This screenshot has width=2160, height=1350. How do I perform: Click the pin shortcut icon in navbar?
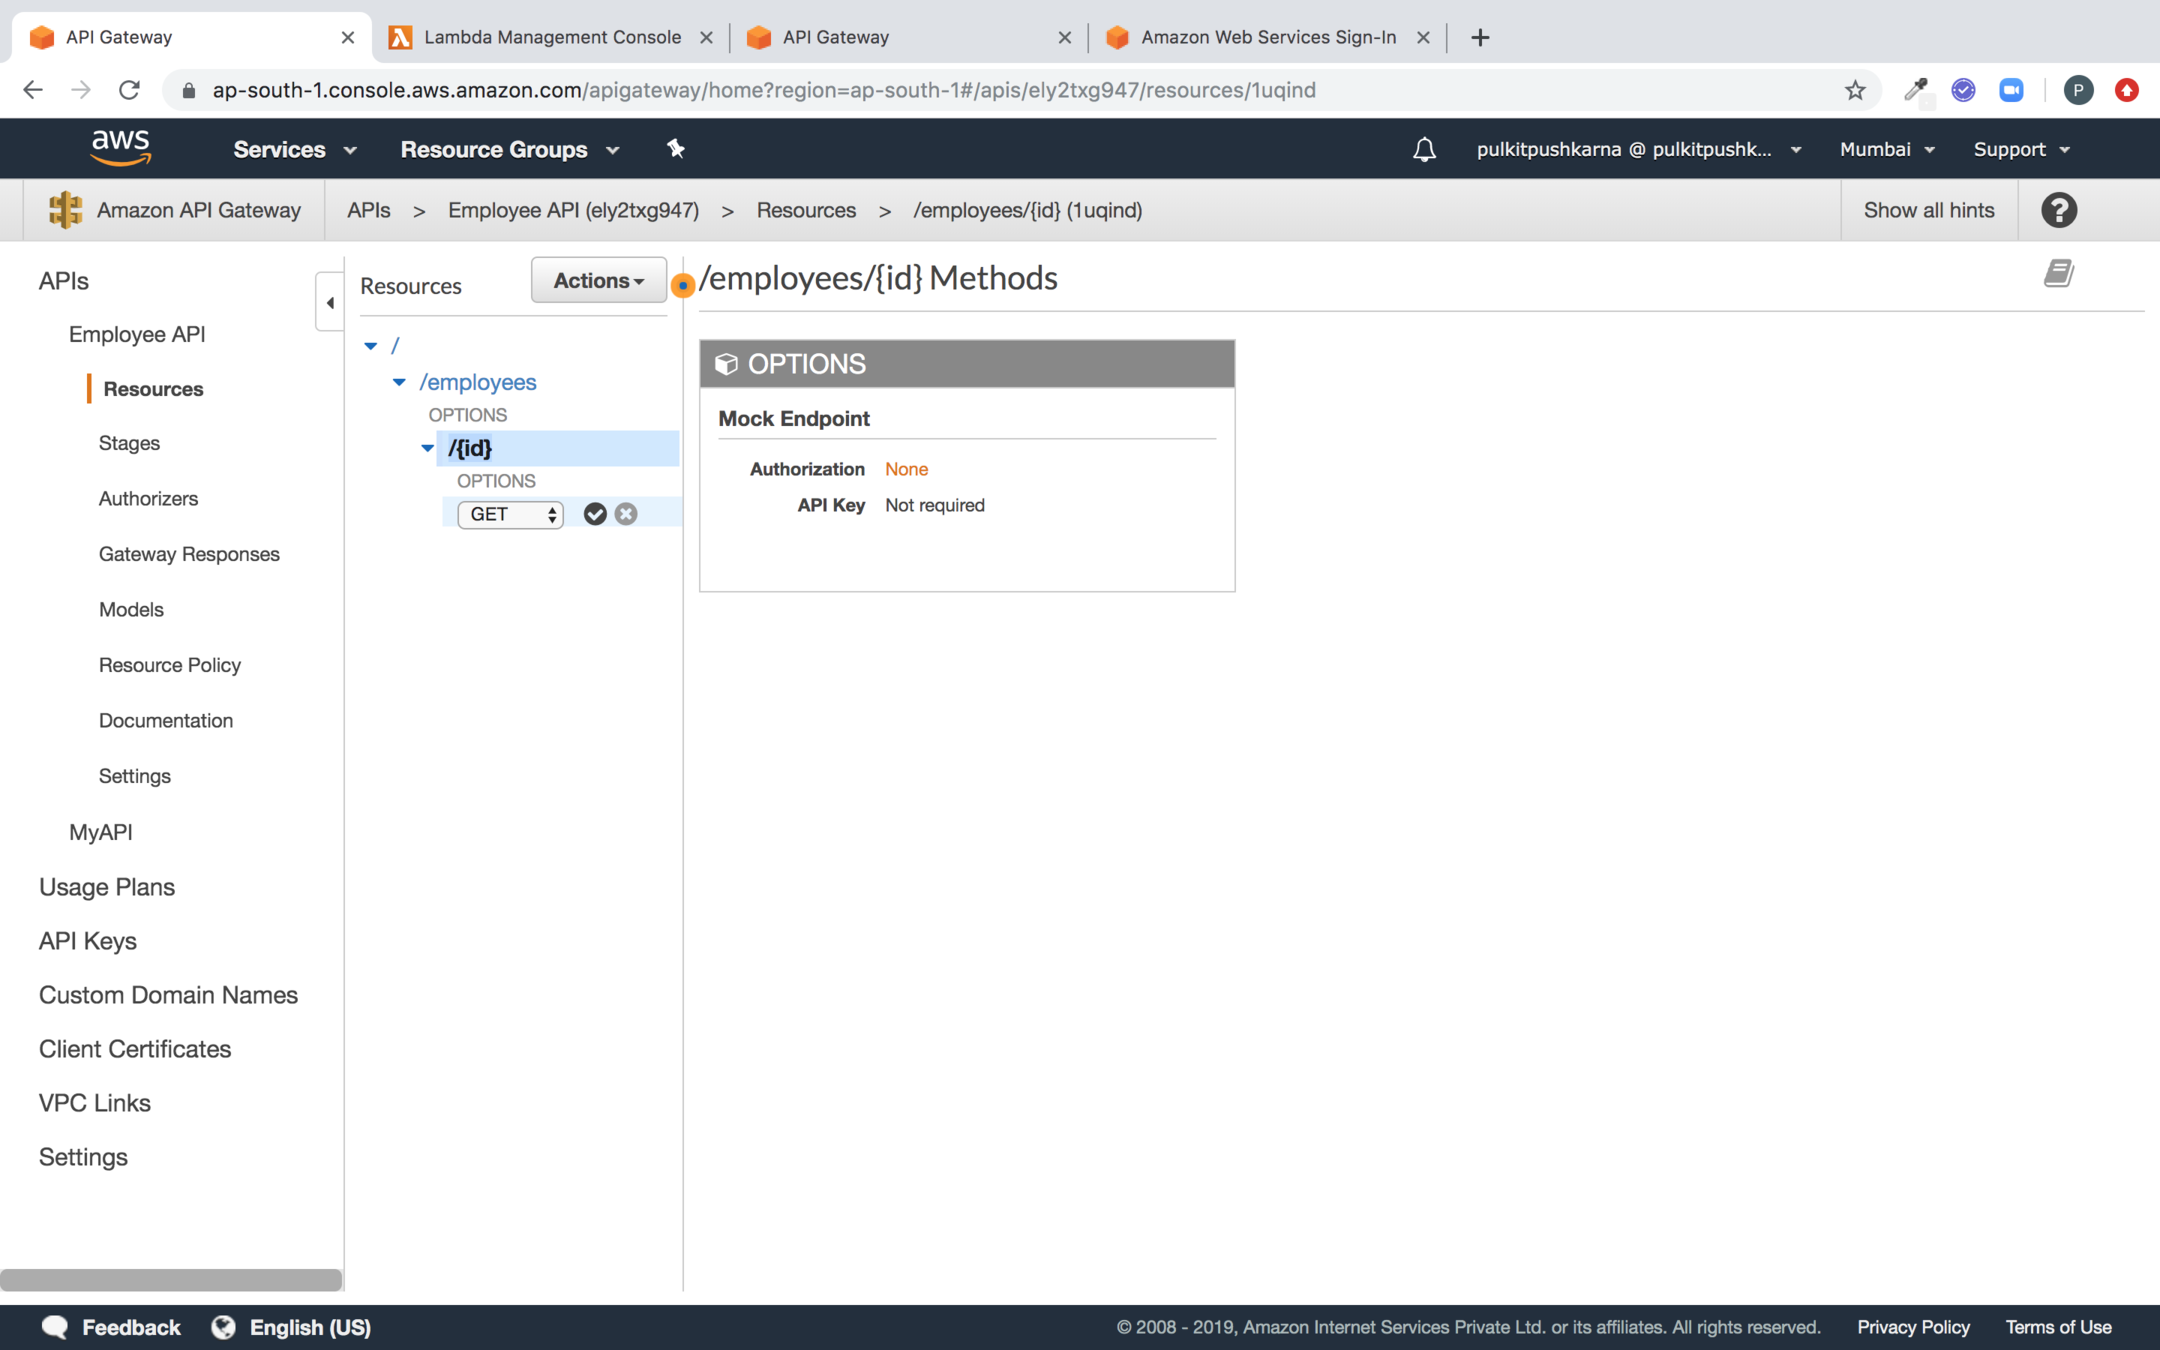(676, 149)
